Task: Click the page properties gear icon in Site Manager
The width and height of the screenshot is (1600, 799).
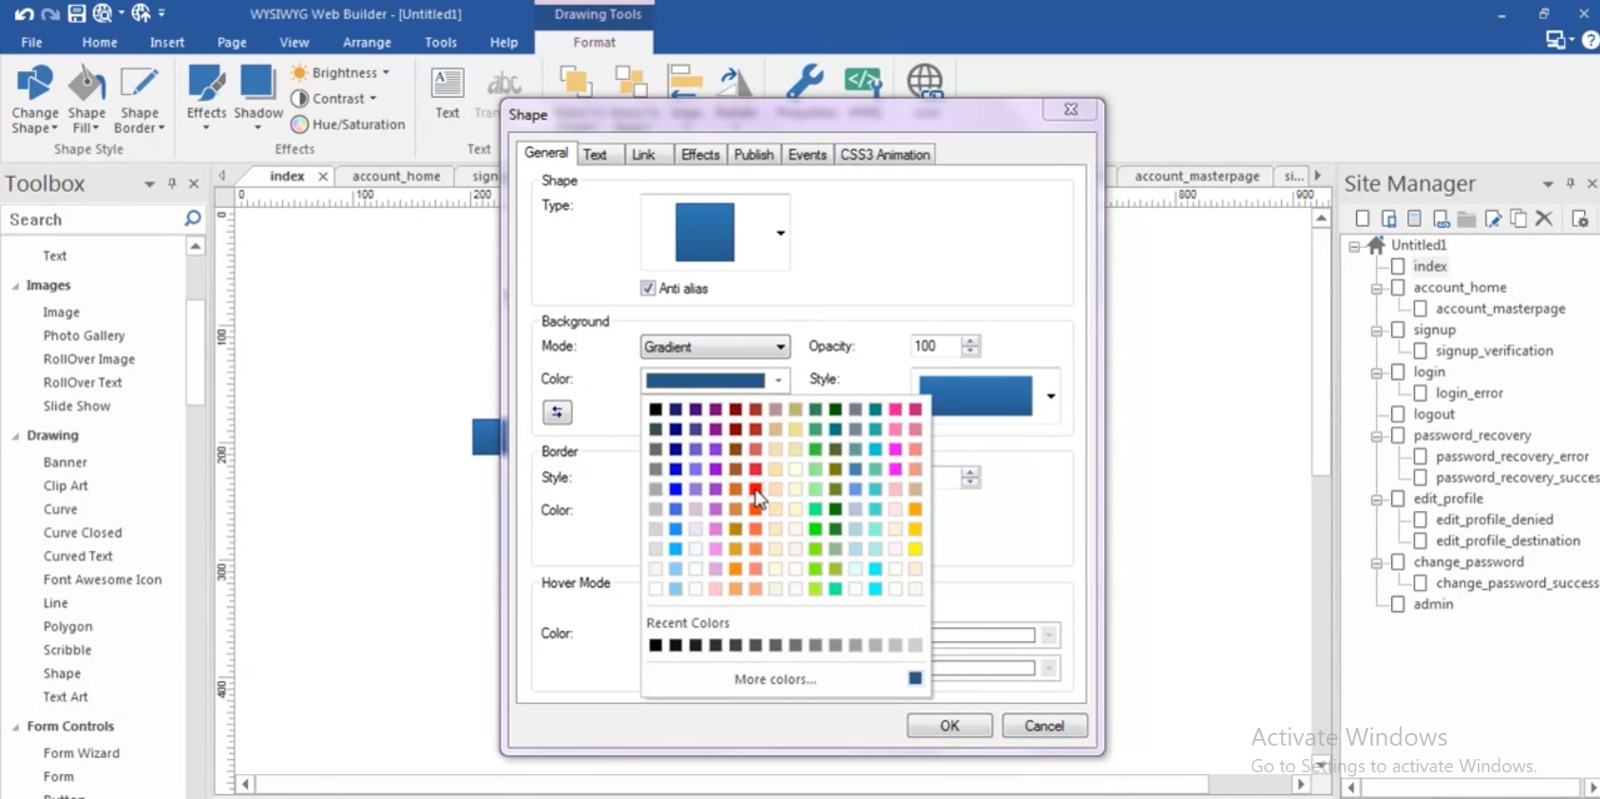Action: 1580,219
